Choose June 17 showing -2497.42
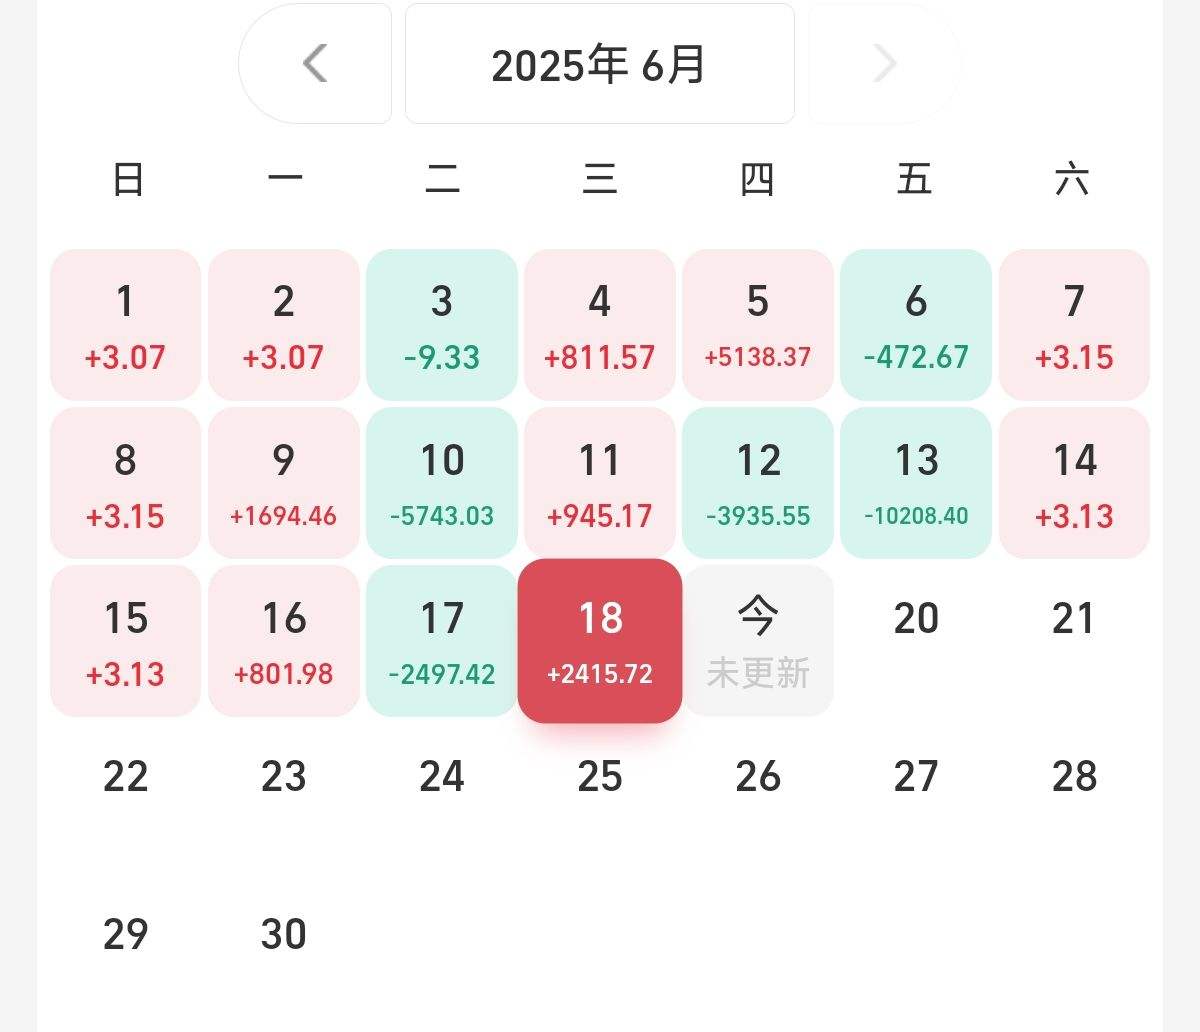This screenshot has width=1200, height=1032. (442, 641)
